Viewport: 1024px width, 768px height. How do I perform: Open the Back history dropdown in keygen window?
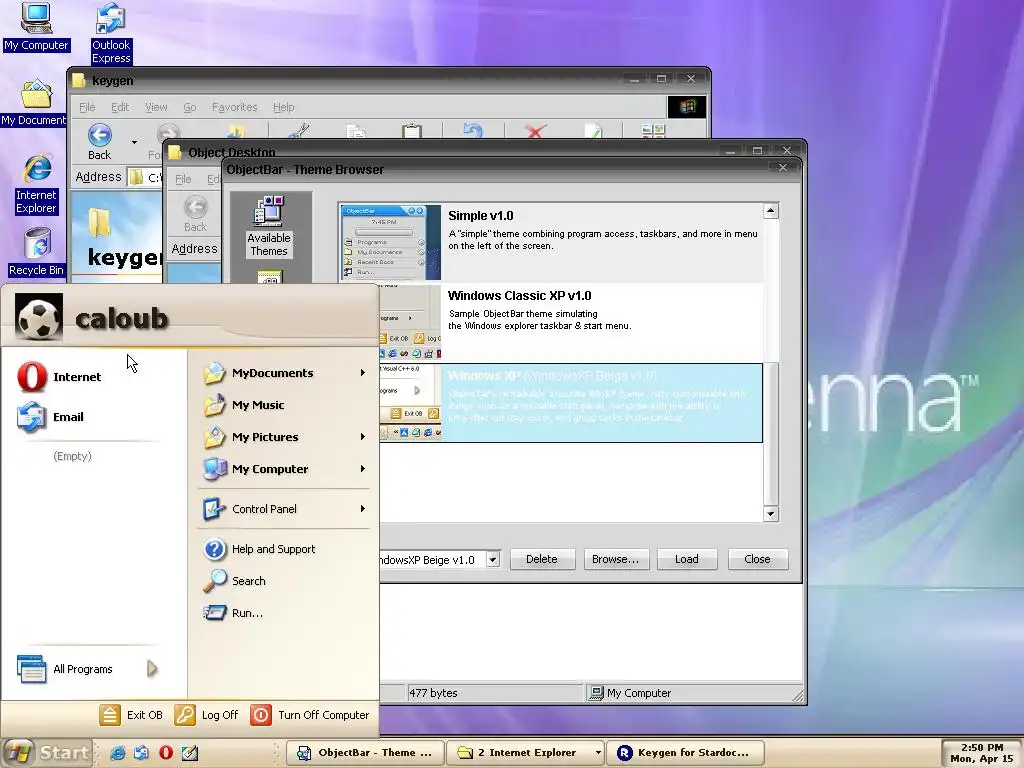(135, 142)
